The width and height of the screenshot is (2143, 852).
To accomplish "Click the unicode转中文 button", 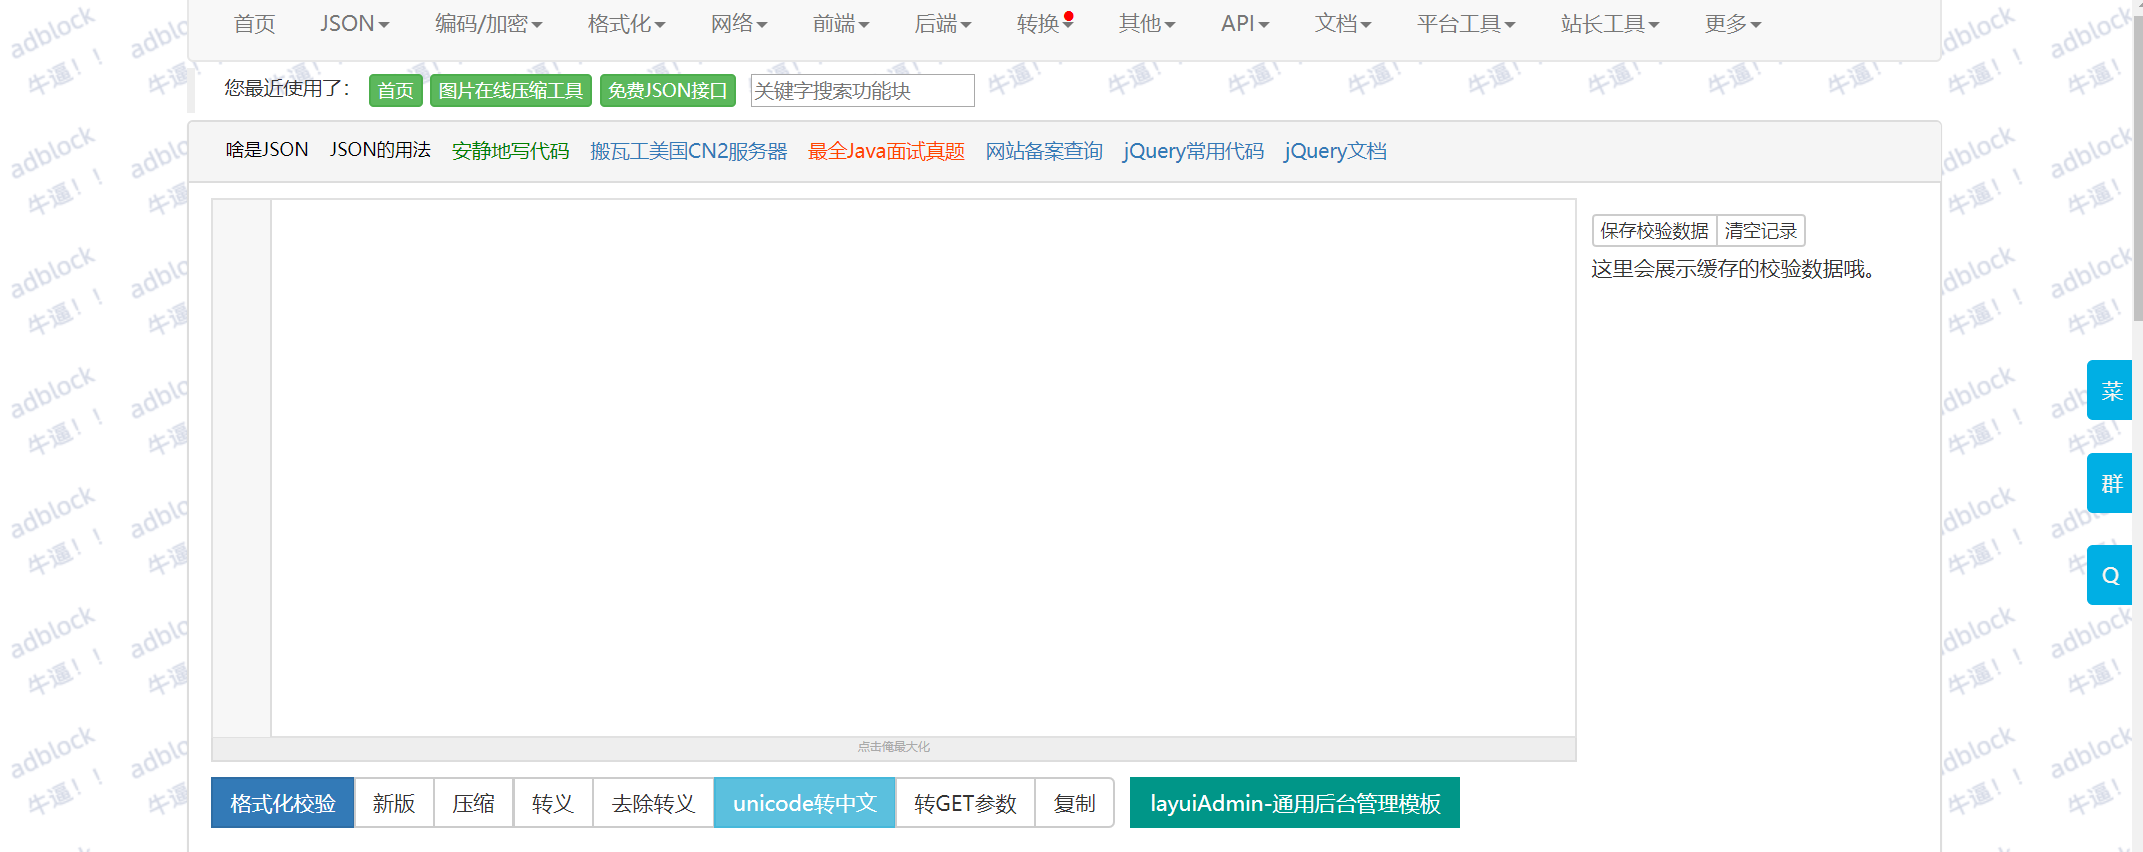I will pos(804,803).
